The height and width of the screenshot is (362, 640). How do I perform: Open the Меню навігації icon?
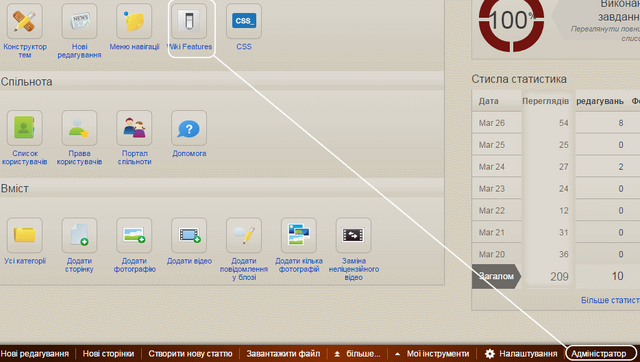134,21
